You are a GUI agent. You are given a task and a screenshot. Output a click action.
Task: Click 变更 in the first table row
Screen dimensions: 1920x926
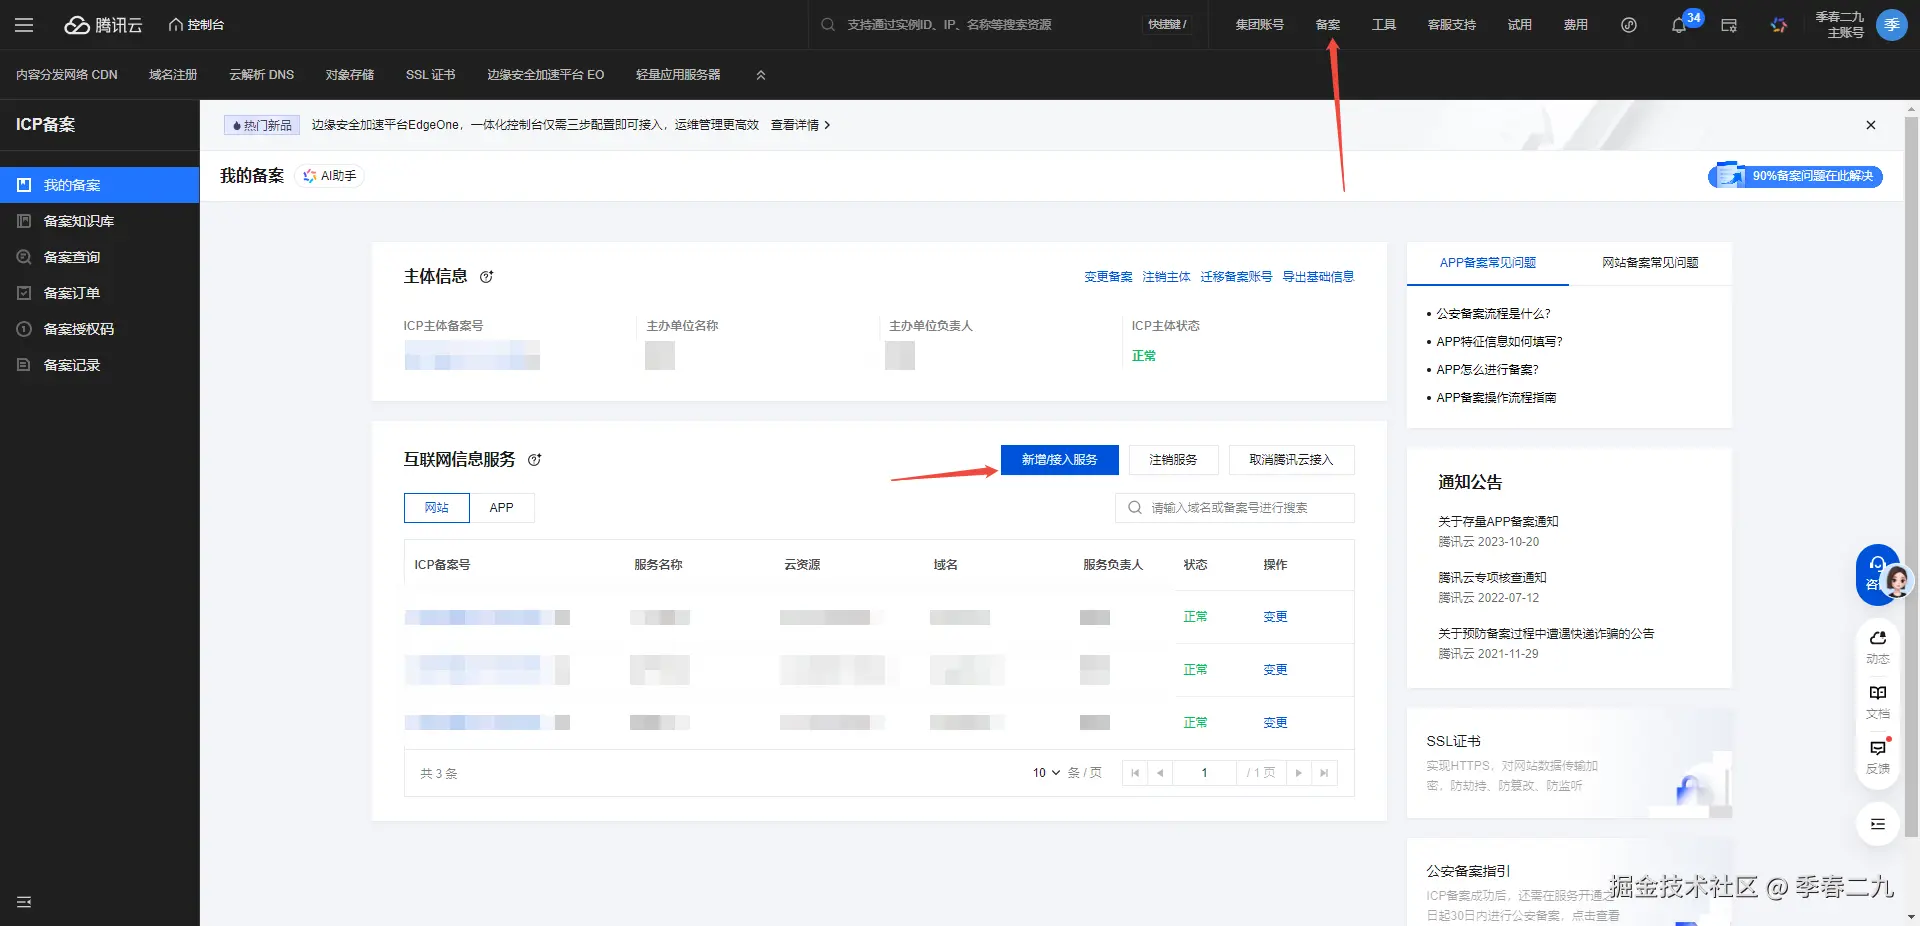[x=1275, y=617]
